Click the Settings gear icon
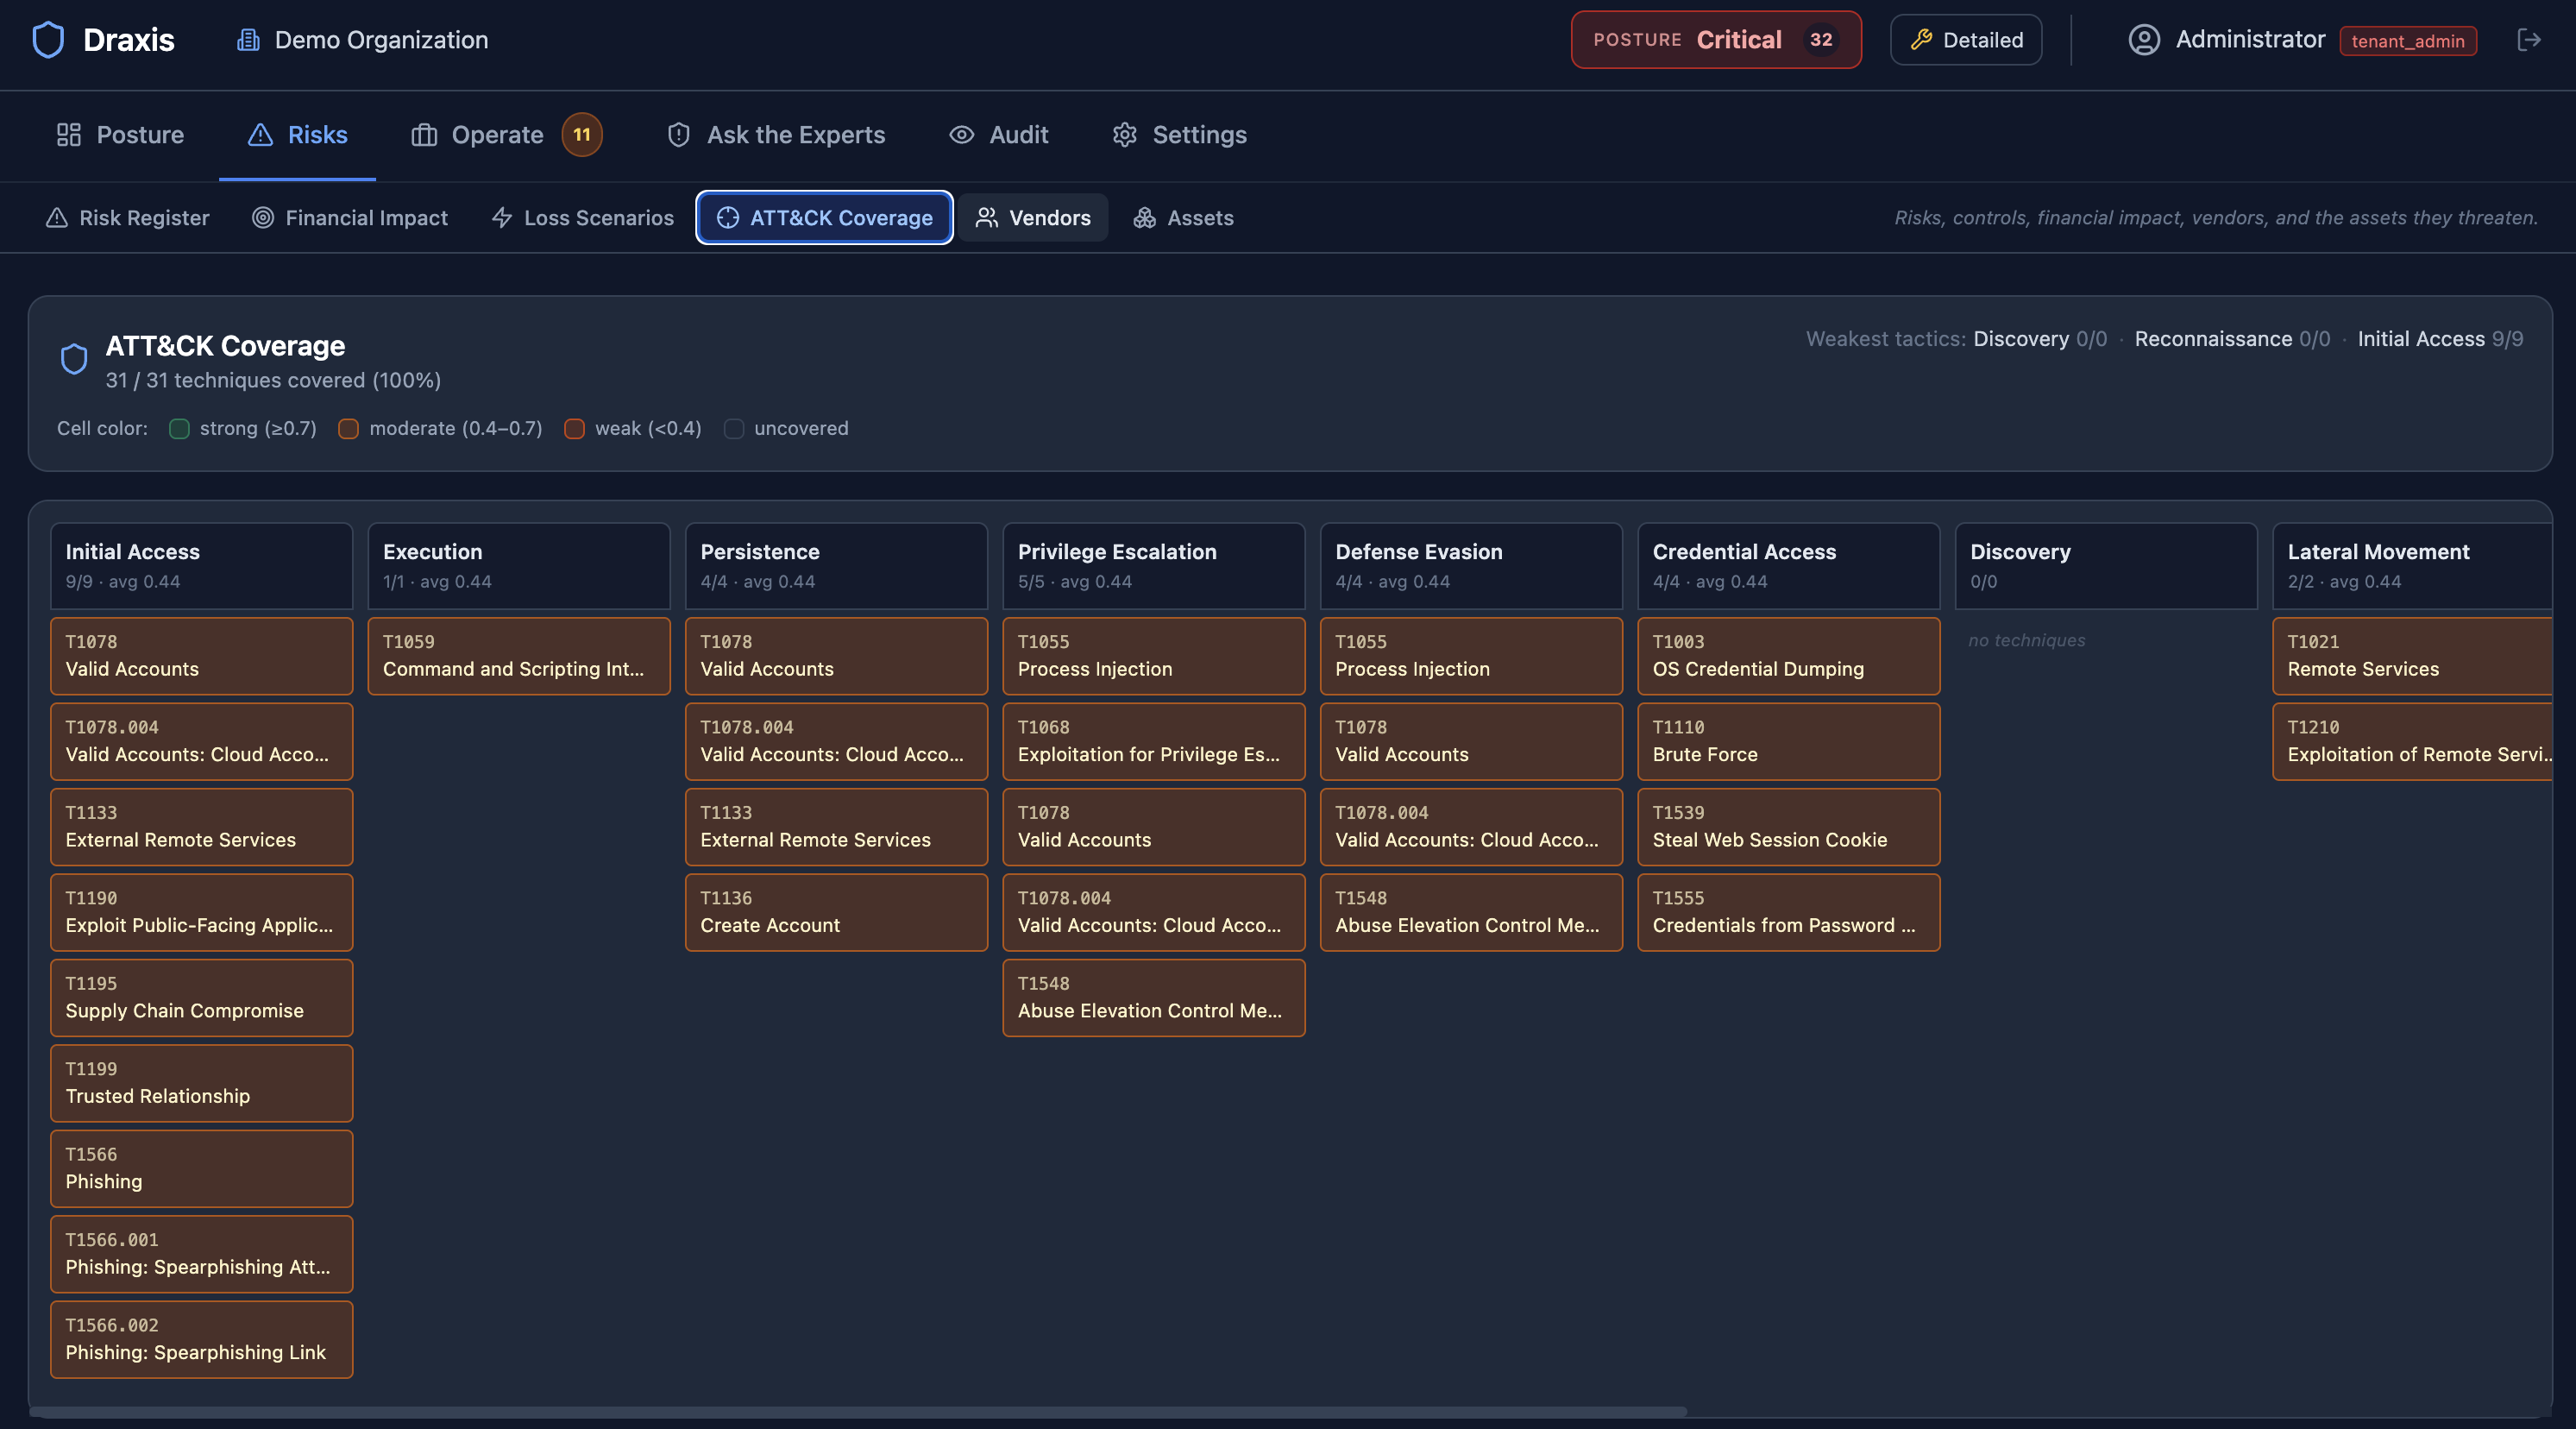This screenshot has height=1429, width=2576. click(1125, 135)
